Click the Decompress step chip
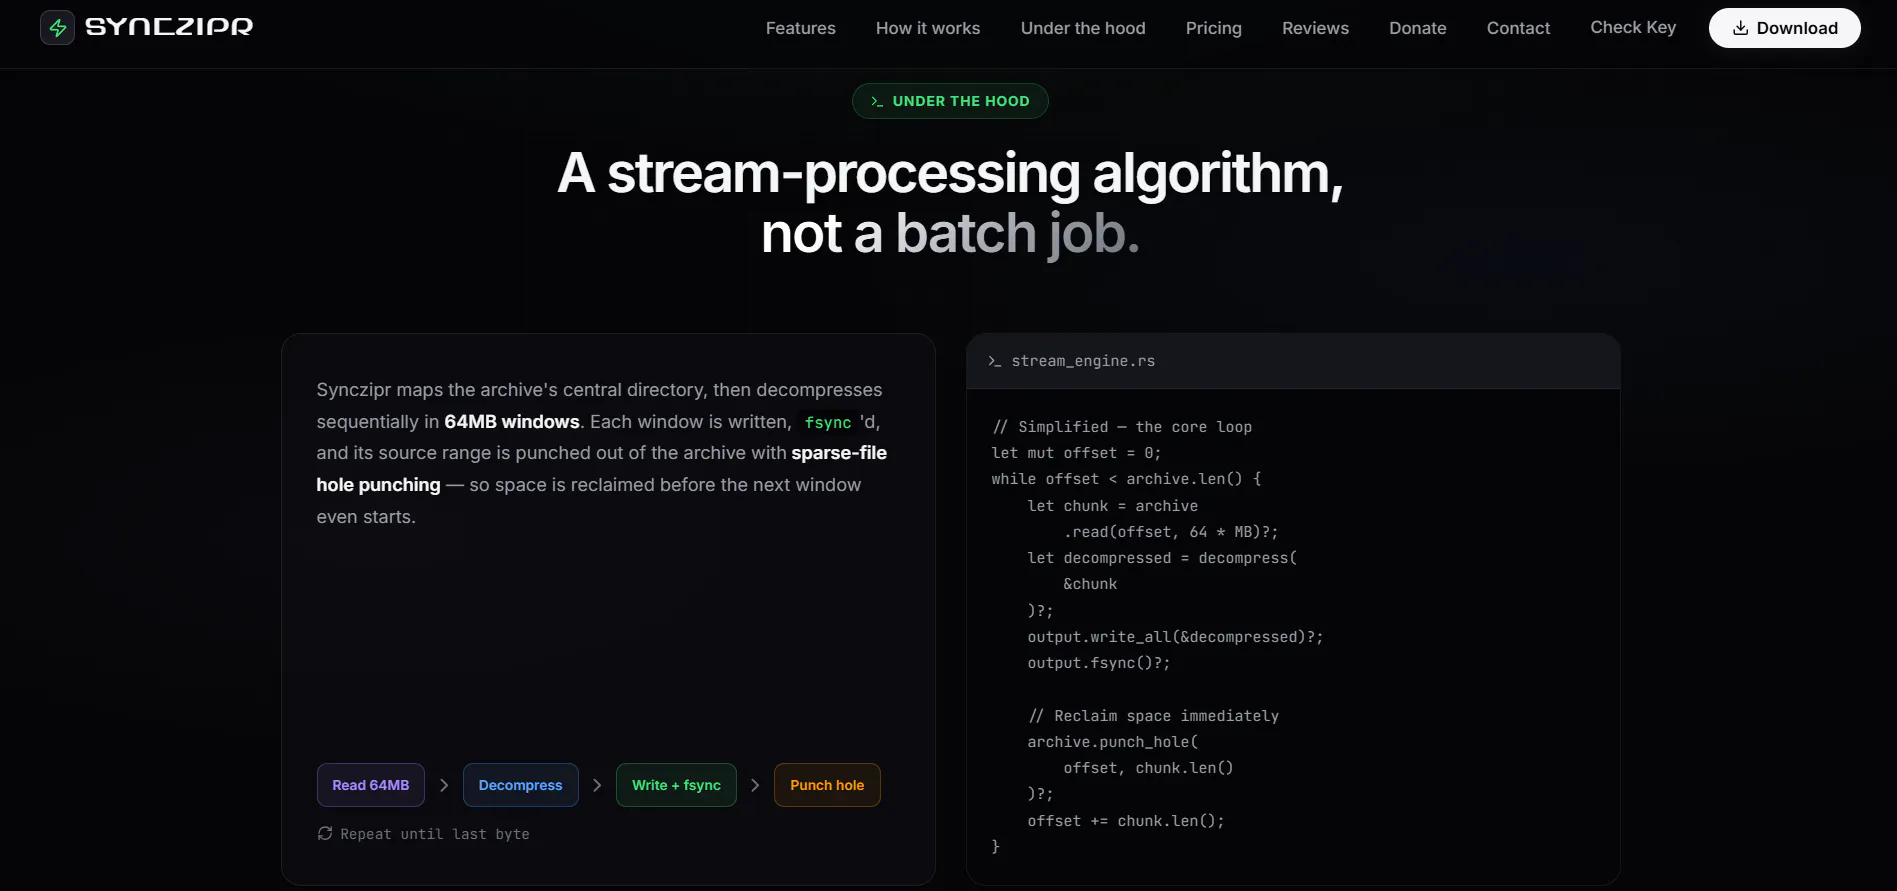1897x891 pixels. [x=521, y=785]
